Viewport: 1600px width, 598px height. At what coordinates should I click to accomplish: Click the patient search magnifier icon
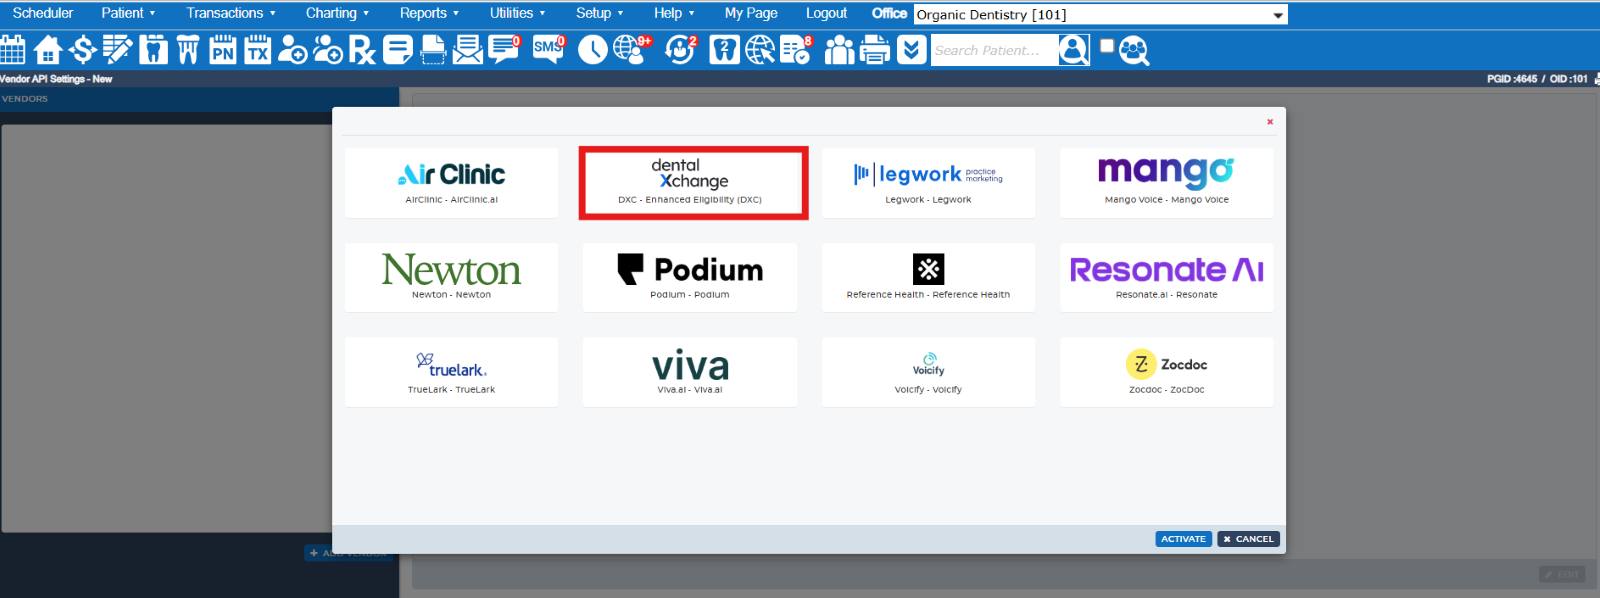pos(1074,49)
